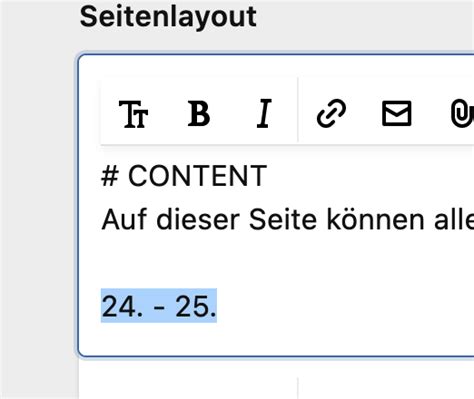The image size is (474, 399).
Task: Place cursor in the word "können"
Action: point(375,220)
